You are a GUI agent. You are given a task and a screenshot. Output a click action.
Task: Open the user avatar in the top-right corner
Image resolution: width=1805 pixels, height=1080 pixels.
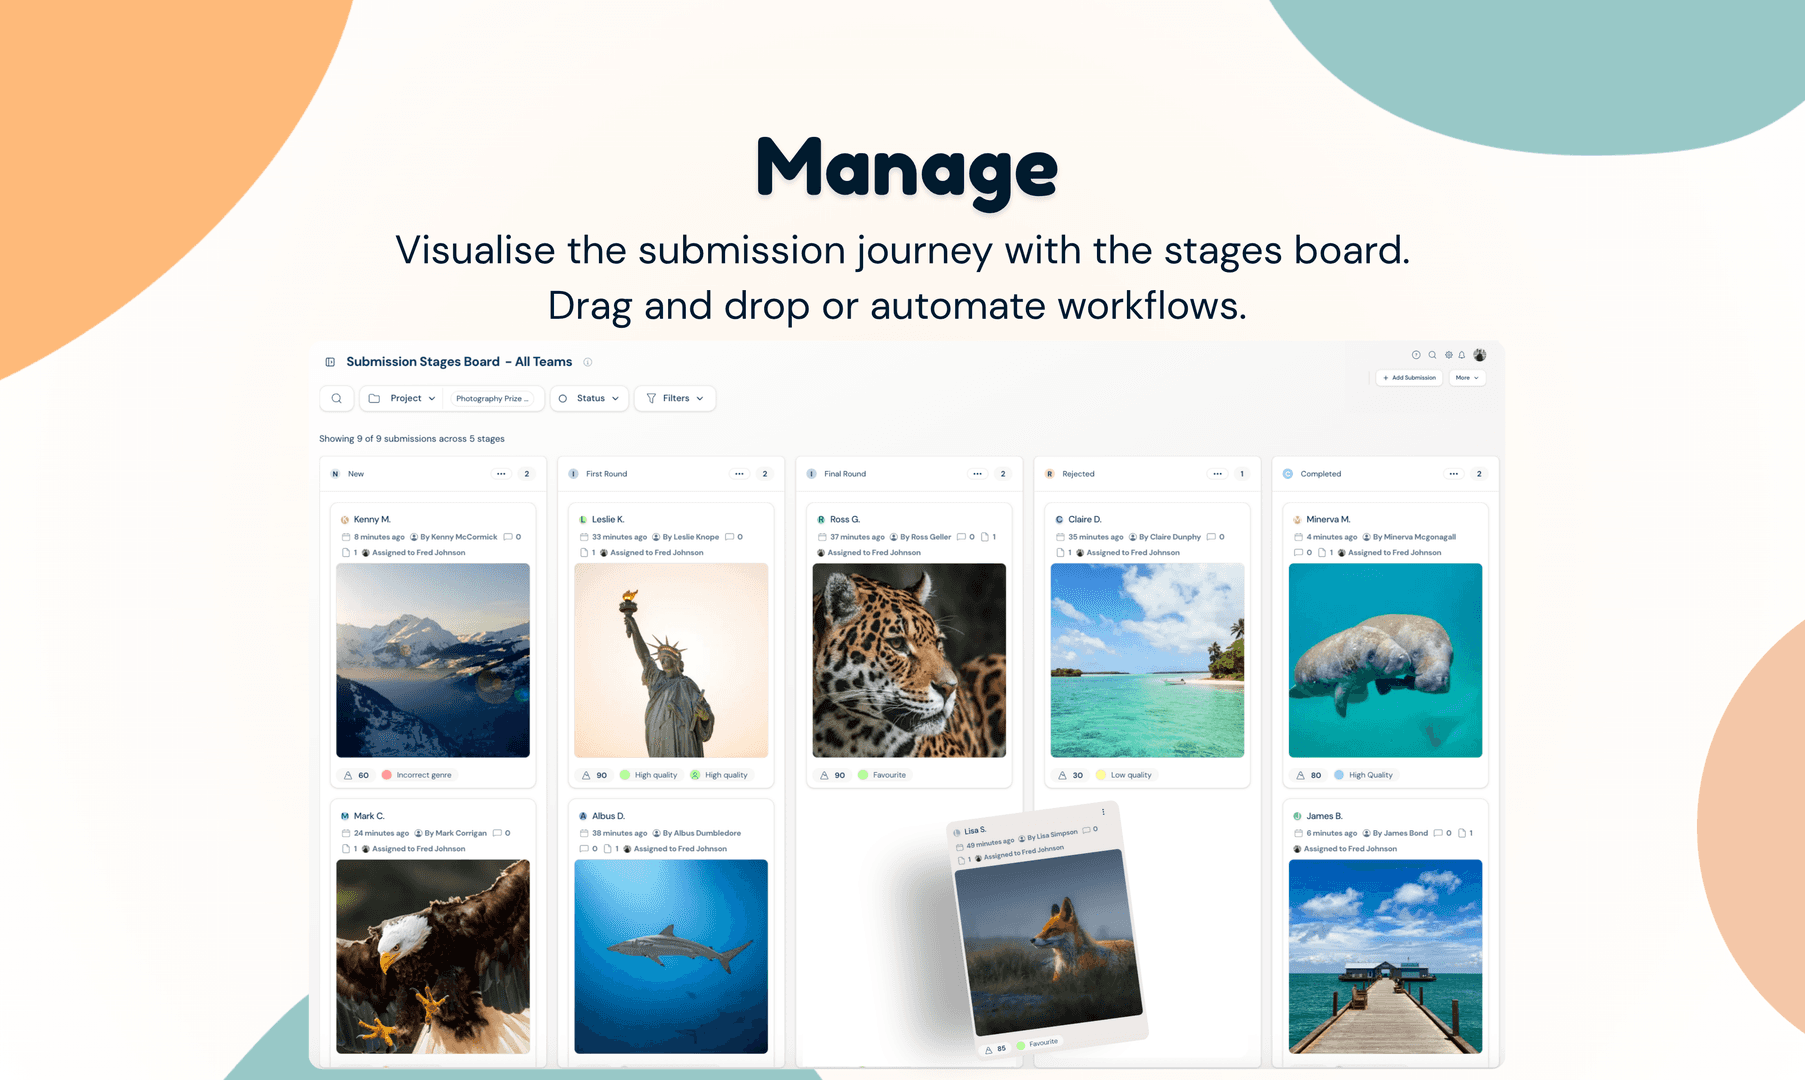(1479, 354)
